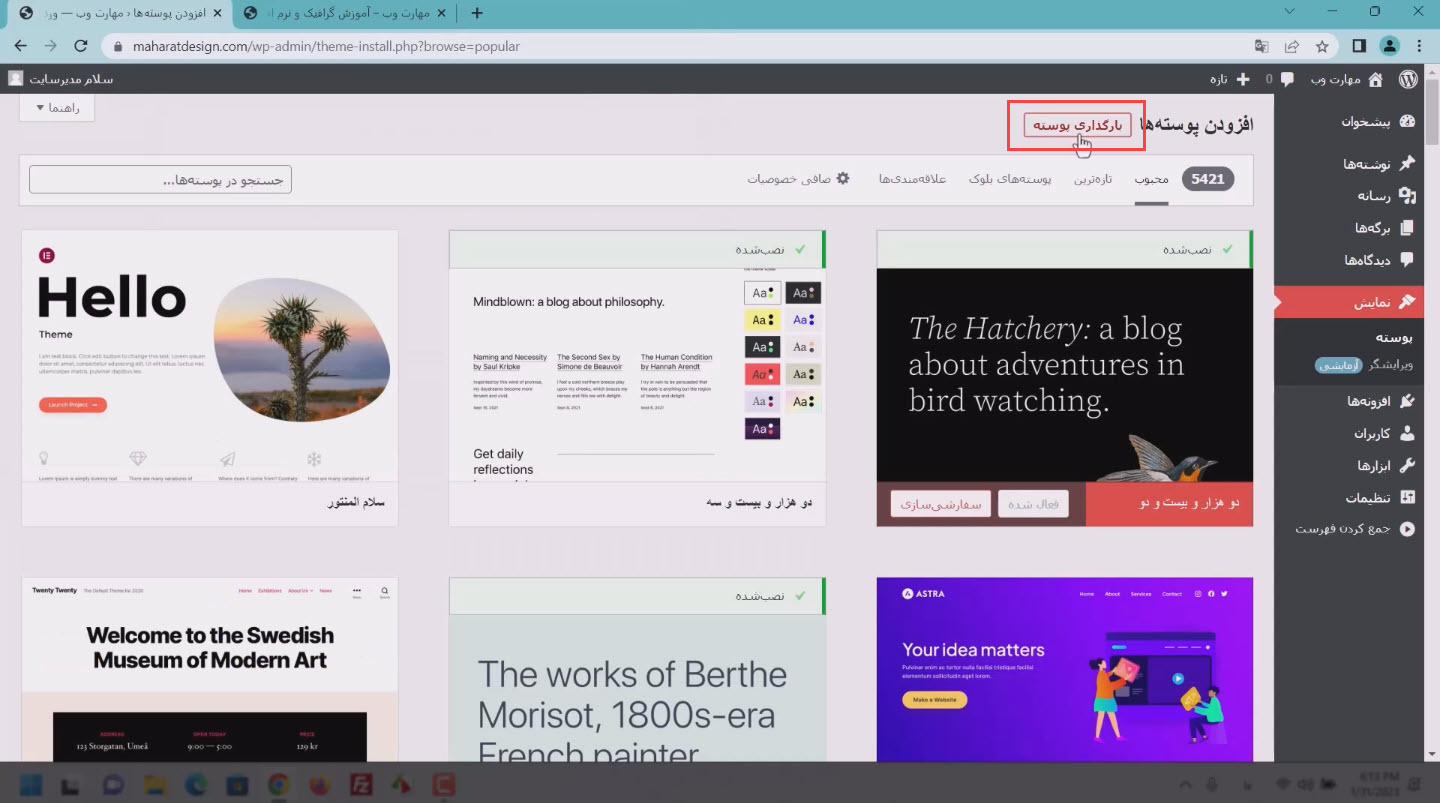1440x803 pixels.
Task: Open Chrome side panel icon
Action: coord(1360,46)
